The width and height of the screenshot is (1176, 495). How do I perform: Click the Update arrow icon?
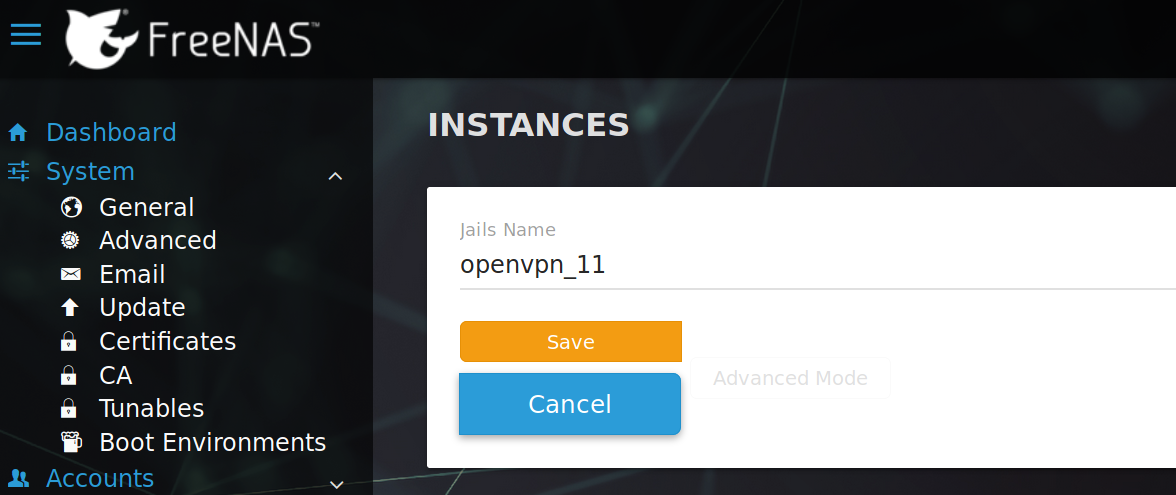tap(70, 308)
